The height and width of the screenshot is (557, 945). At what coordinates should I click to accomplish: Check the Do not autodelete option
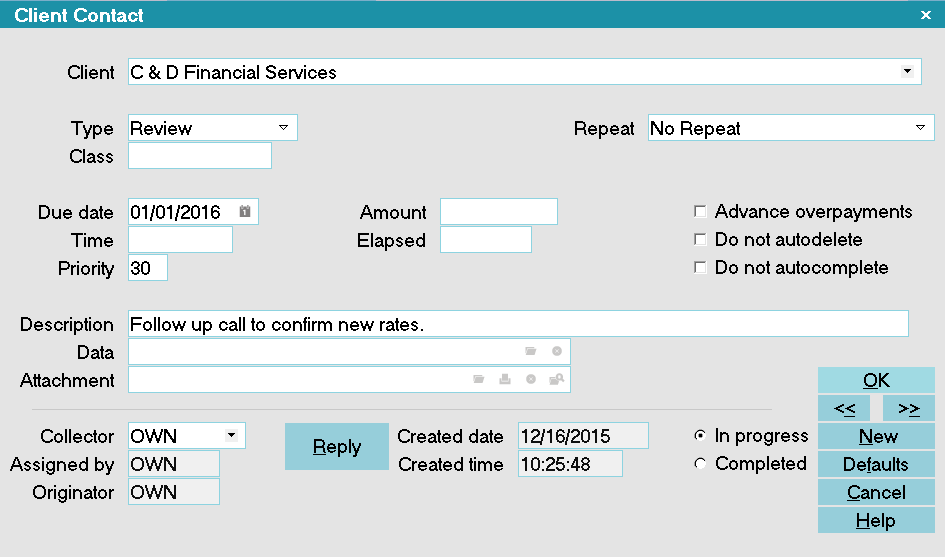pos(700,239)
